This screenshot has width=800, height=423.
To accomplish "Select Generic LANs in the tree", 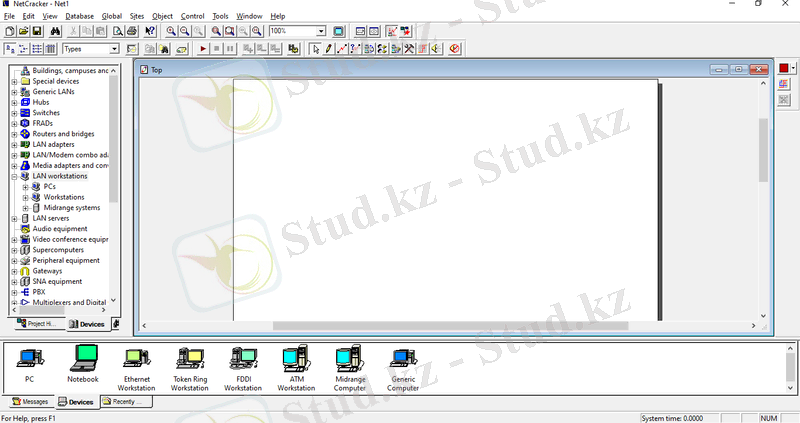I will (54, 92).
